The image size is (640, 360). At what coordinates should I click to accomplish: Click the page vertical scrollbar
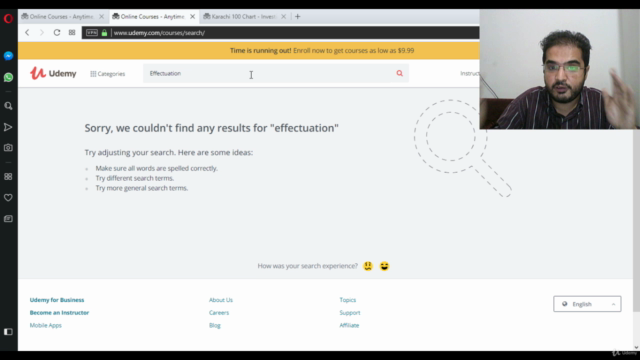coord(636,220)
